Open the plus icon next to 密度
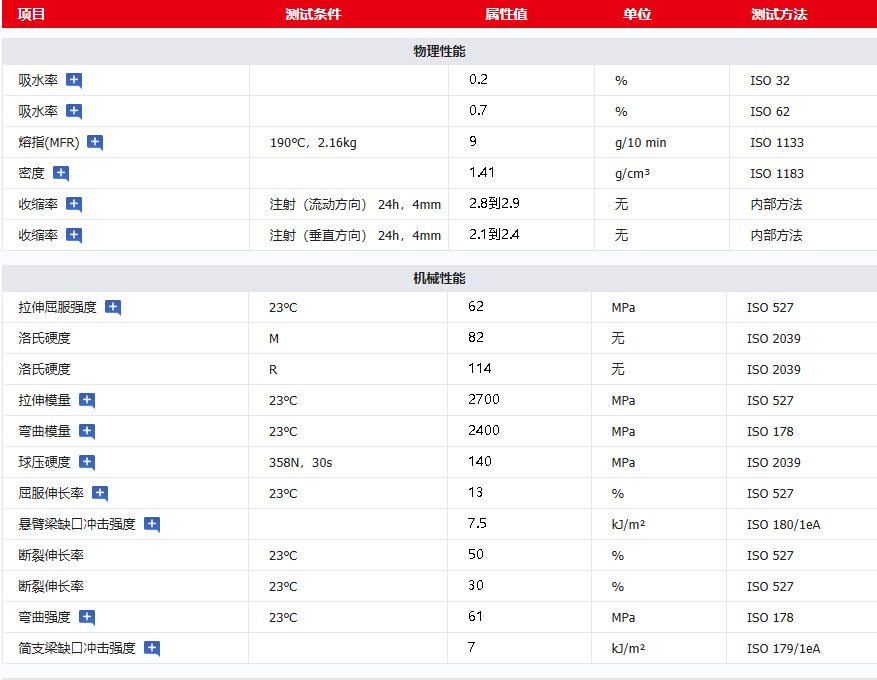 61,173
